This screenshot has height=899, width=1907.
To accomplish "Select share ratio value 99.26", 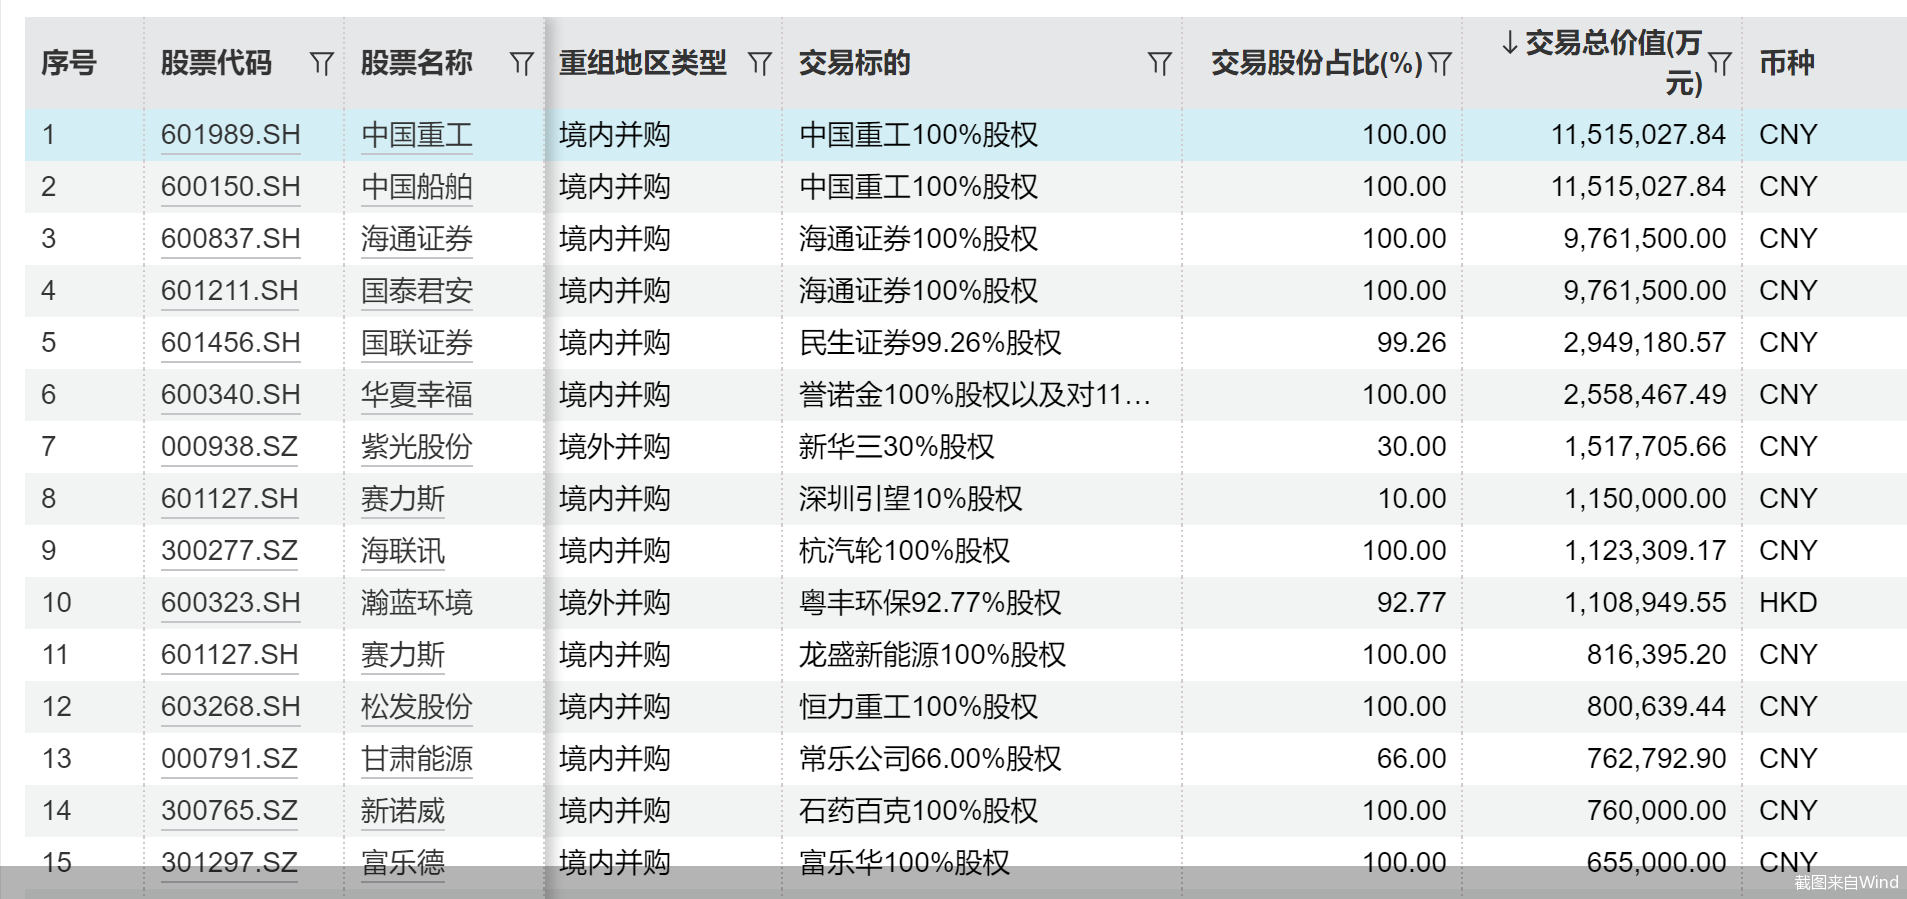I will (1412, 343).
